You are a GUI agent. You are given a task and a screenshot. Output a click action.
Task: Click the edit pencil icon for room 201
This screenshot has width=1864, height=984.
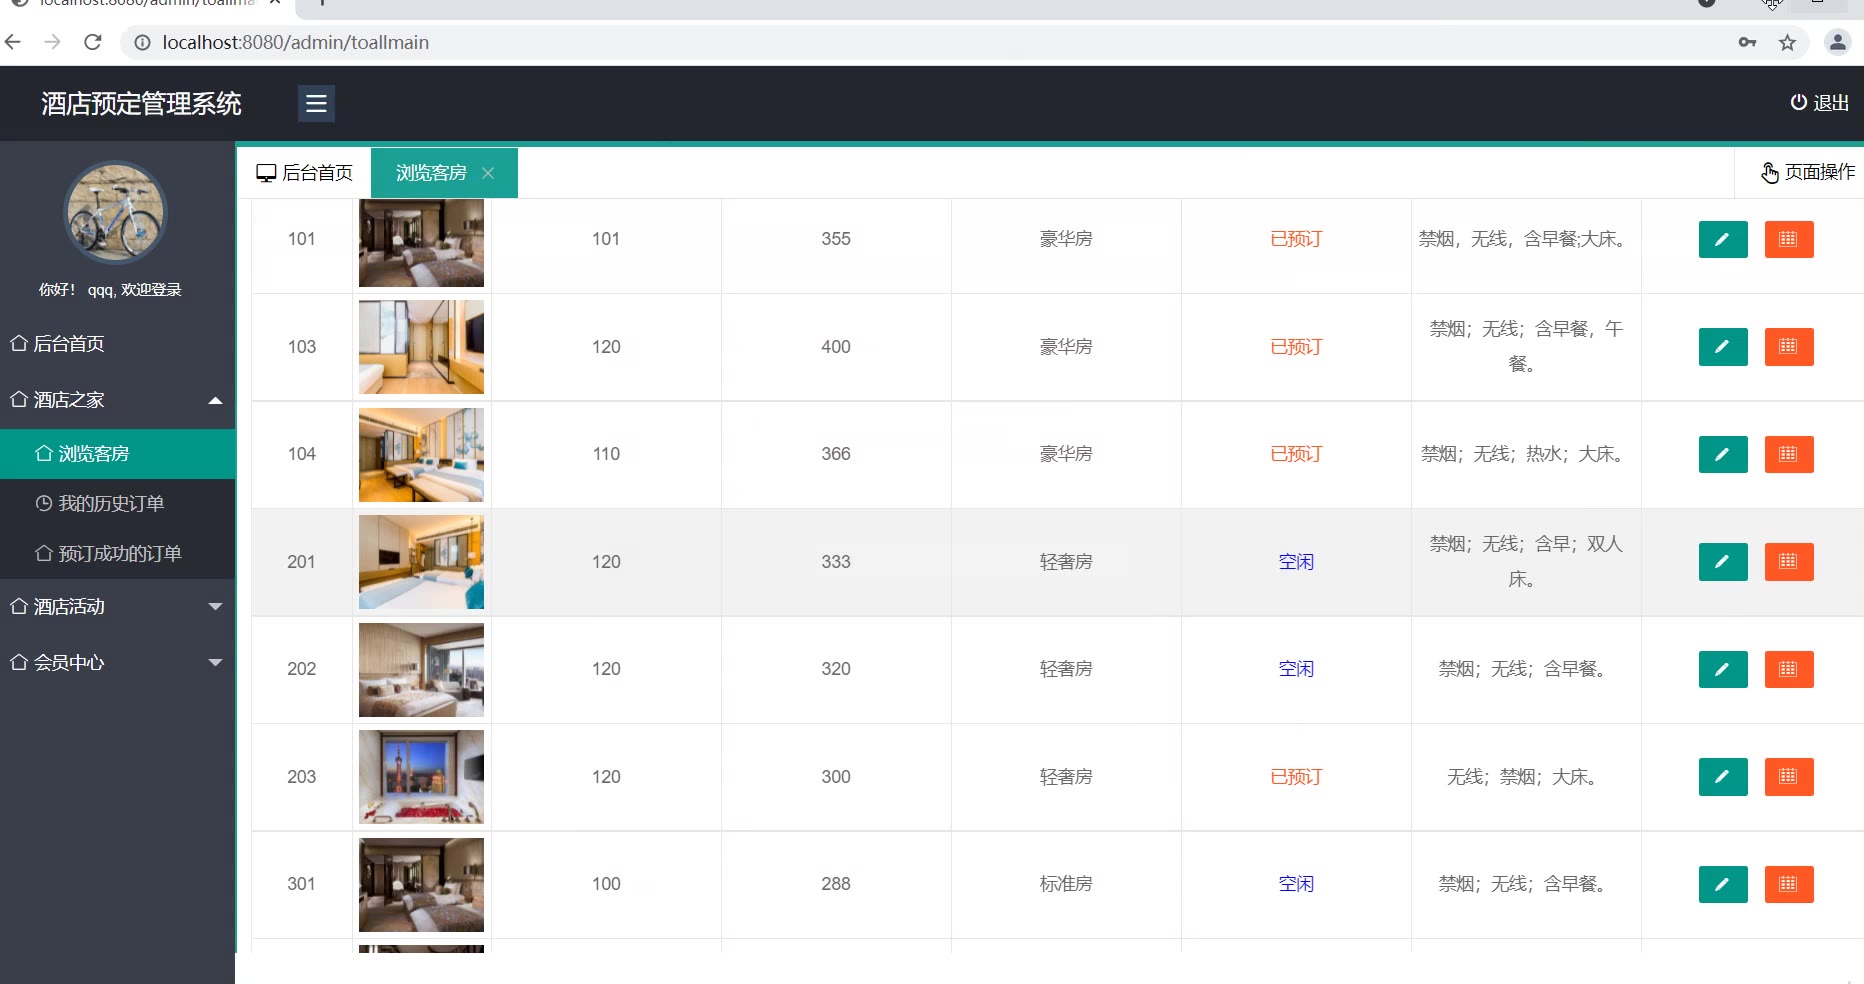pos(1722,562)
